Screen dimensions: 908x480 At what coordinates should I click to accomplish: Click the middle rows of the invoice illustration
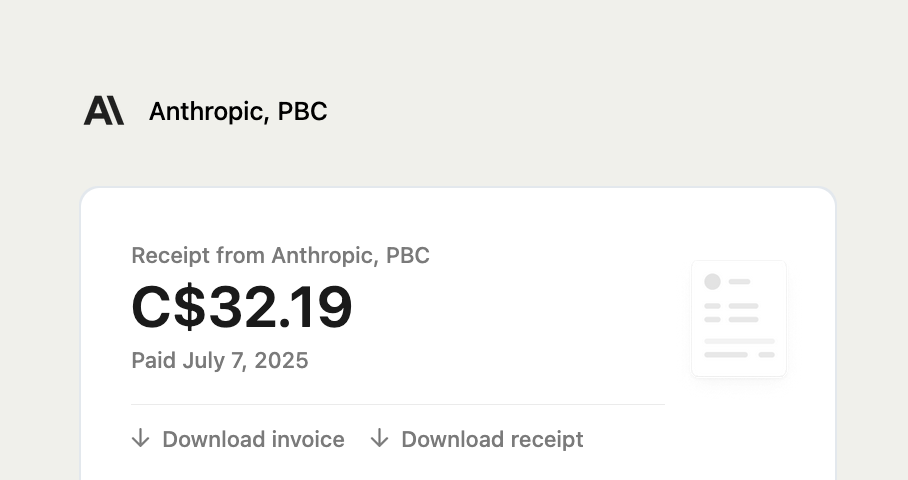pyautogui.click(x=732, y=312)
